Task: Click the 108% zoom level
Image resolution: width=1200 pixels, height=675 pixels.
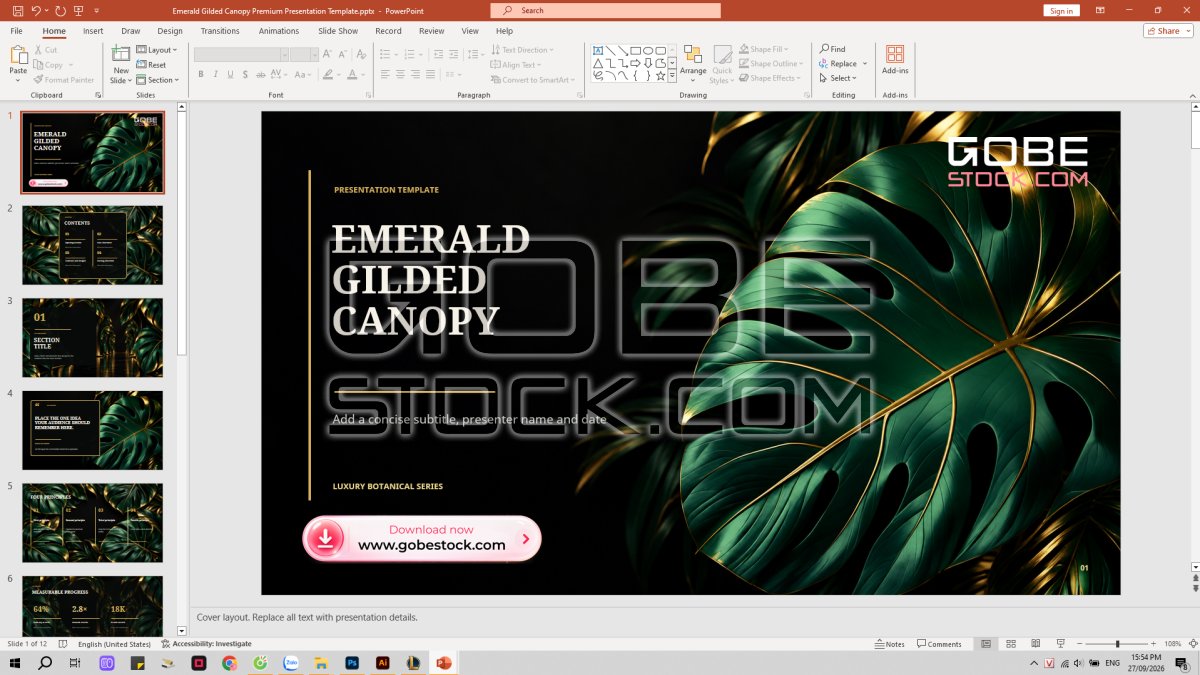Action: coord(1172,644)
